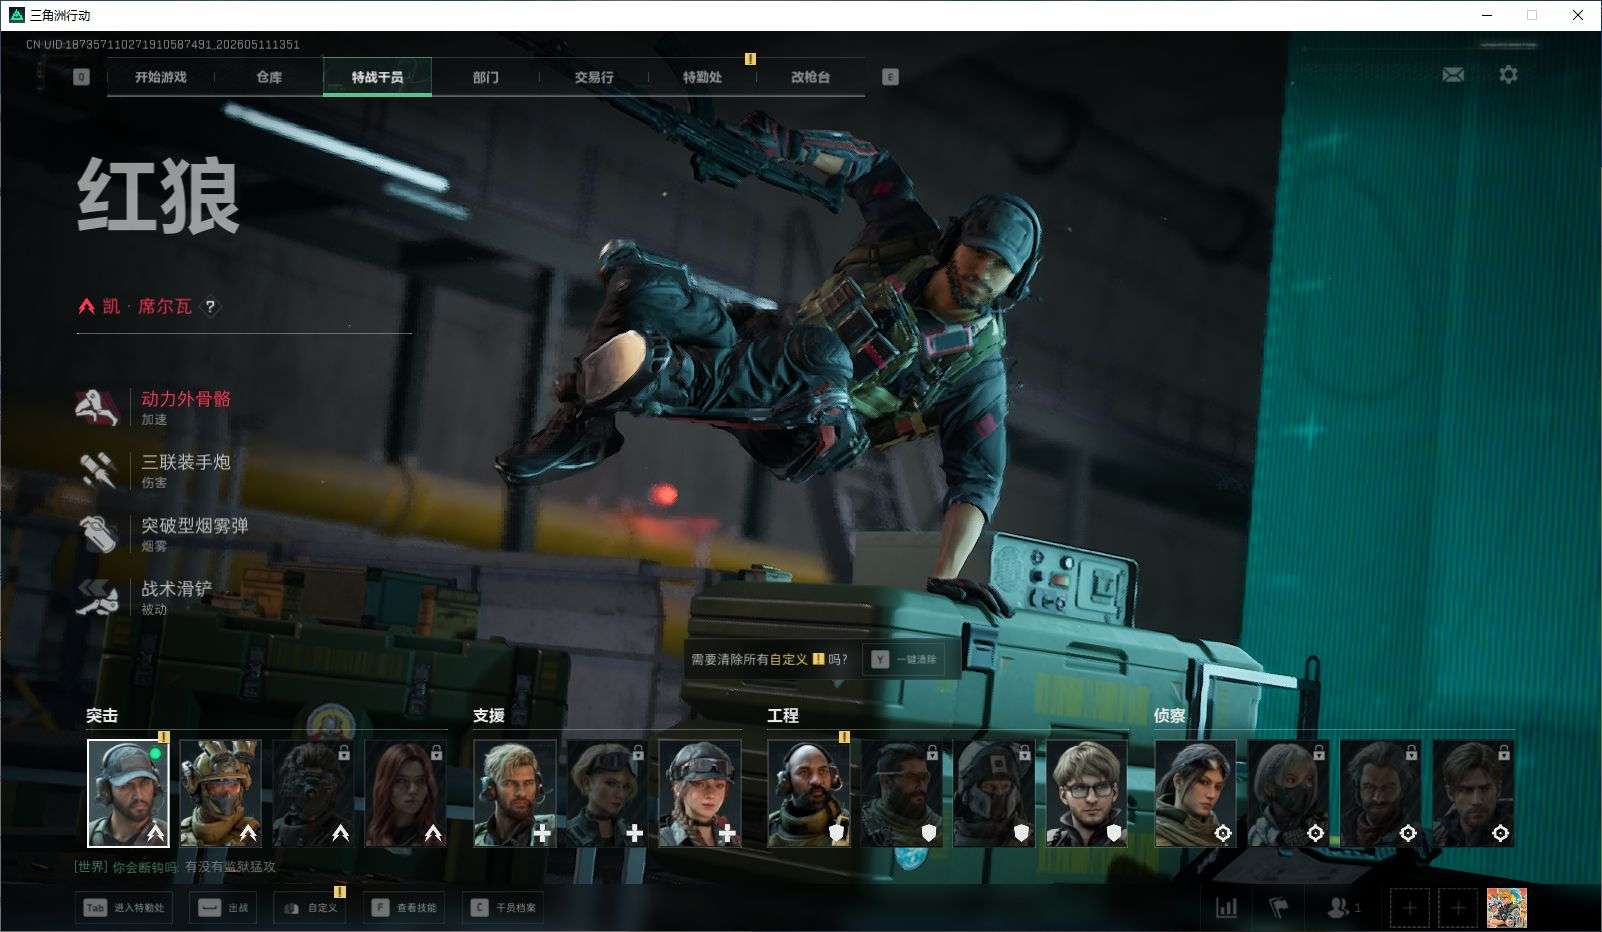This screenshot has height=932, width=1602.
Task: Click the 支援 category label
Action: click(x=489, y=716)
